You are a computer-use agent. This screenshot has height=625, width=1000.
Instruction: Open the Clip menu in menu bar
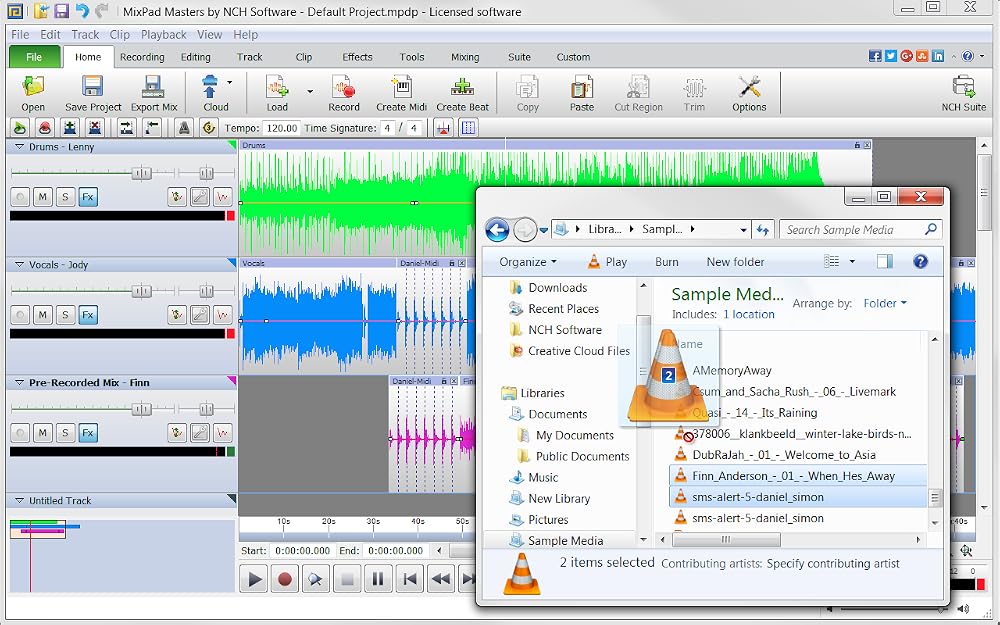tap(119, 34)
